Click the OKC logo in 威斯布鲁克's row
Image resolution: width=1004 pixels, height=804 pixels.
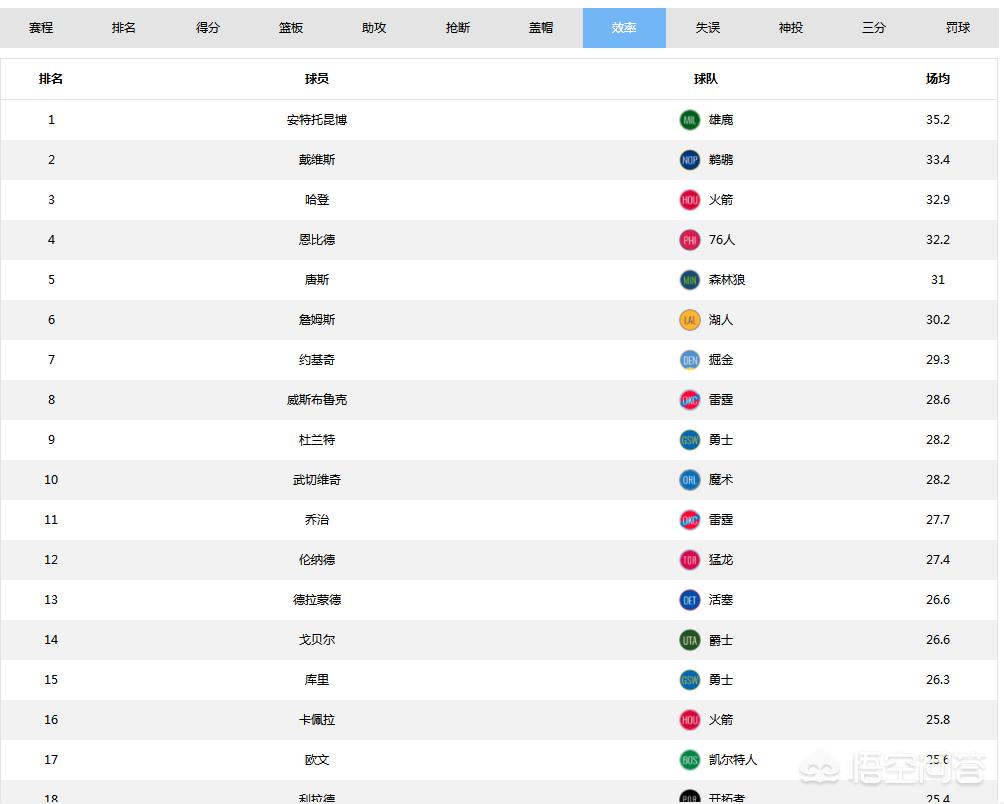pyautogui.click(x=690, y=399)
